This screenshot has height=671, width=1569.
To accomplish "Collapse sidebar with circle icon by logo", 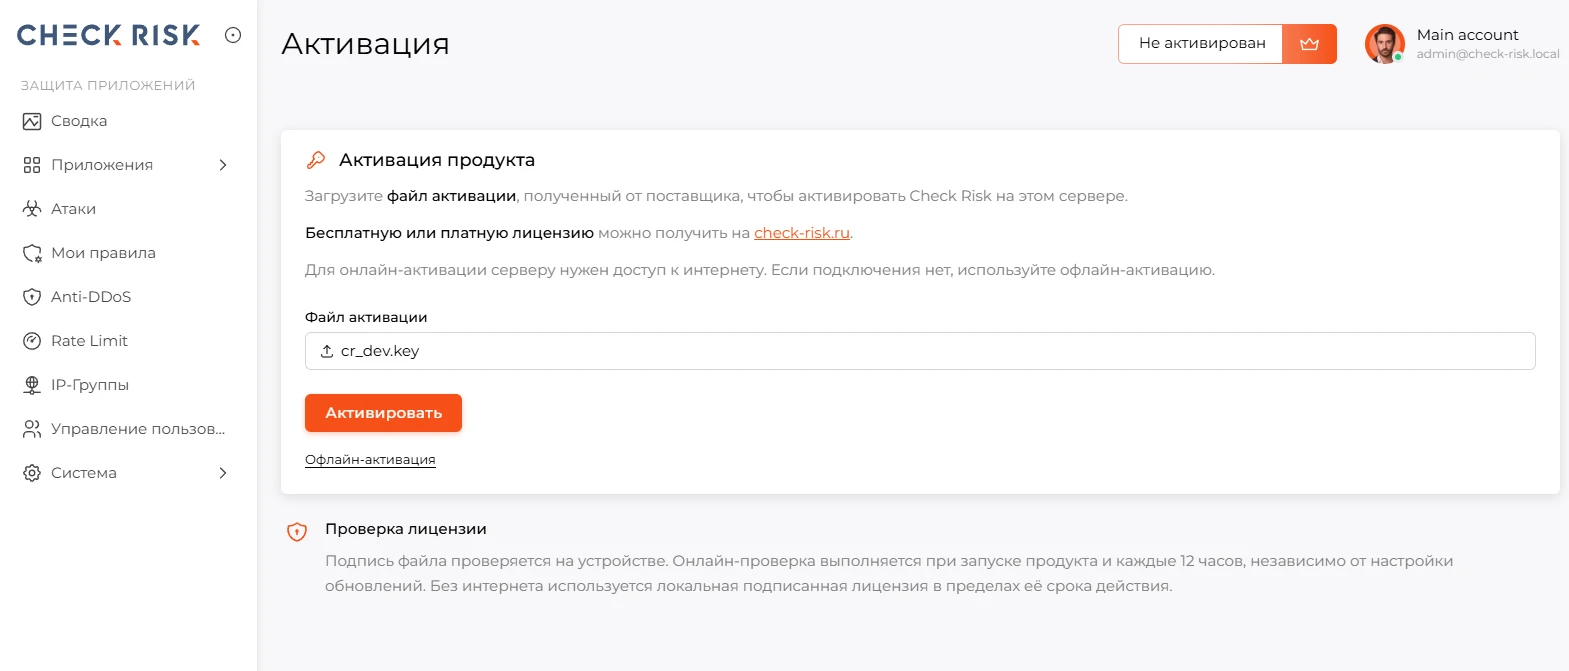I will tap(233, 35).
